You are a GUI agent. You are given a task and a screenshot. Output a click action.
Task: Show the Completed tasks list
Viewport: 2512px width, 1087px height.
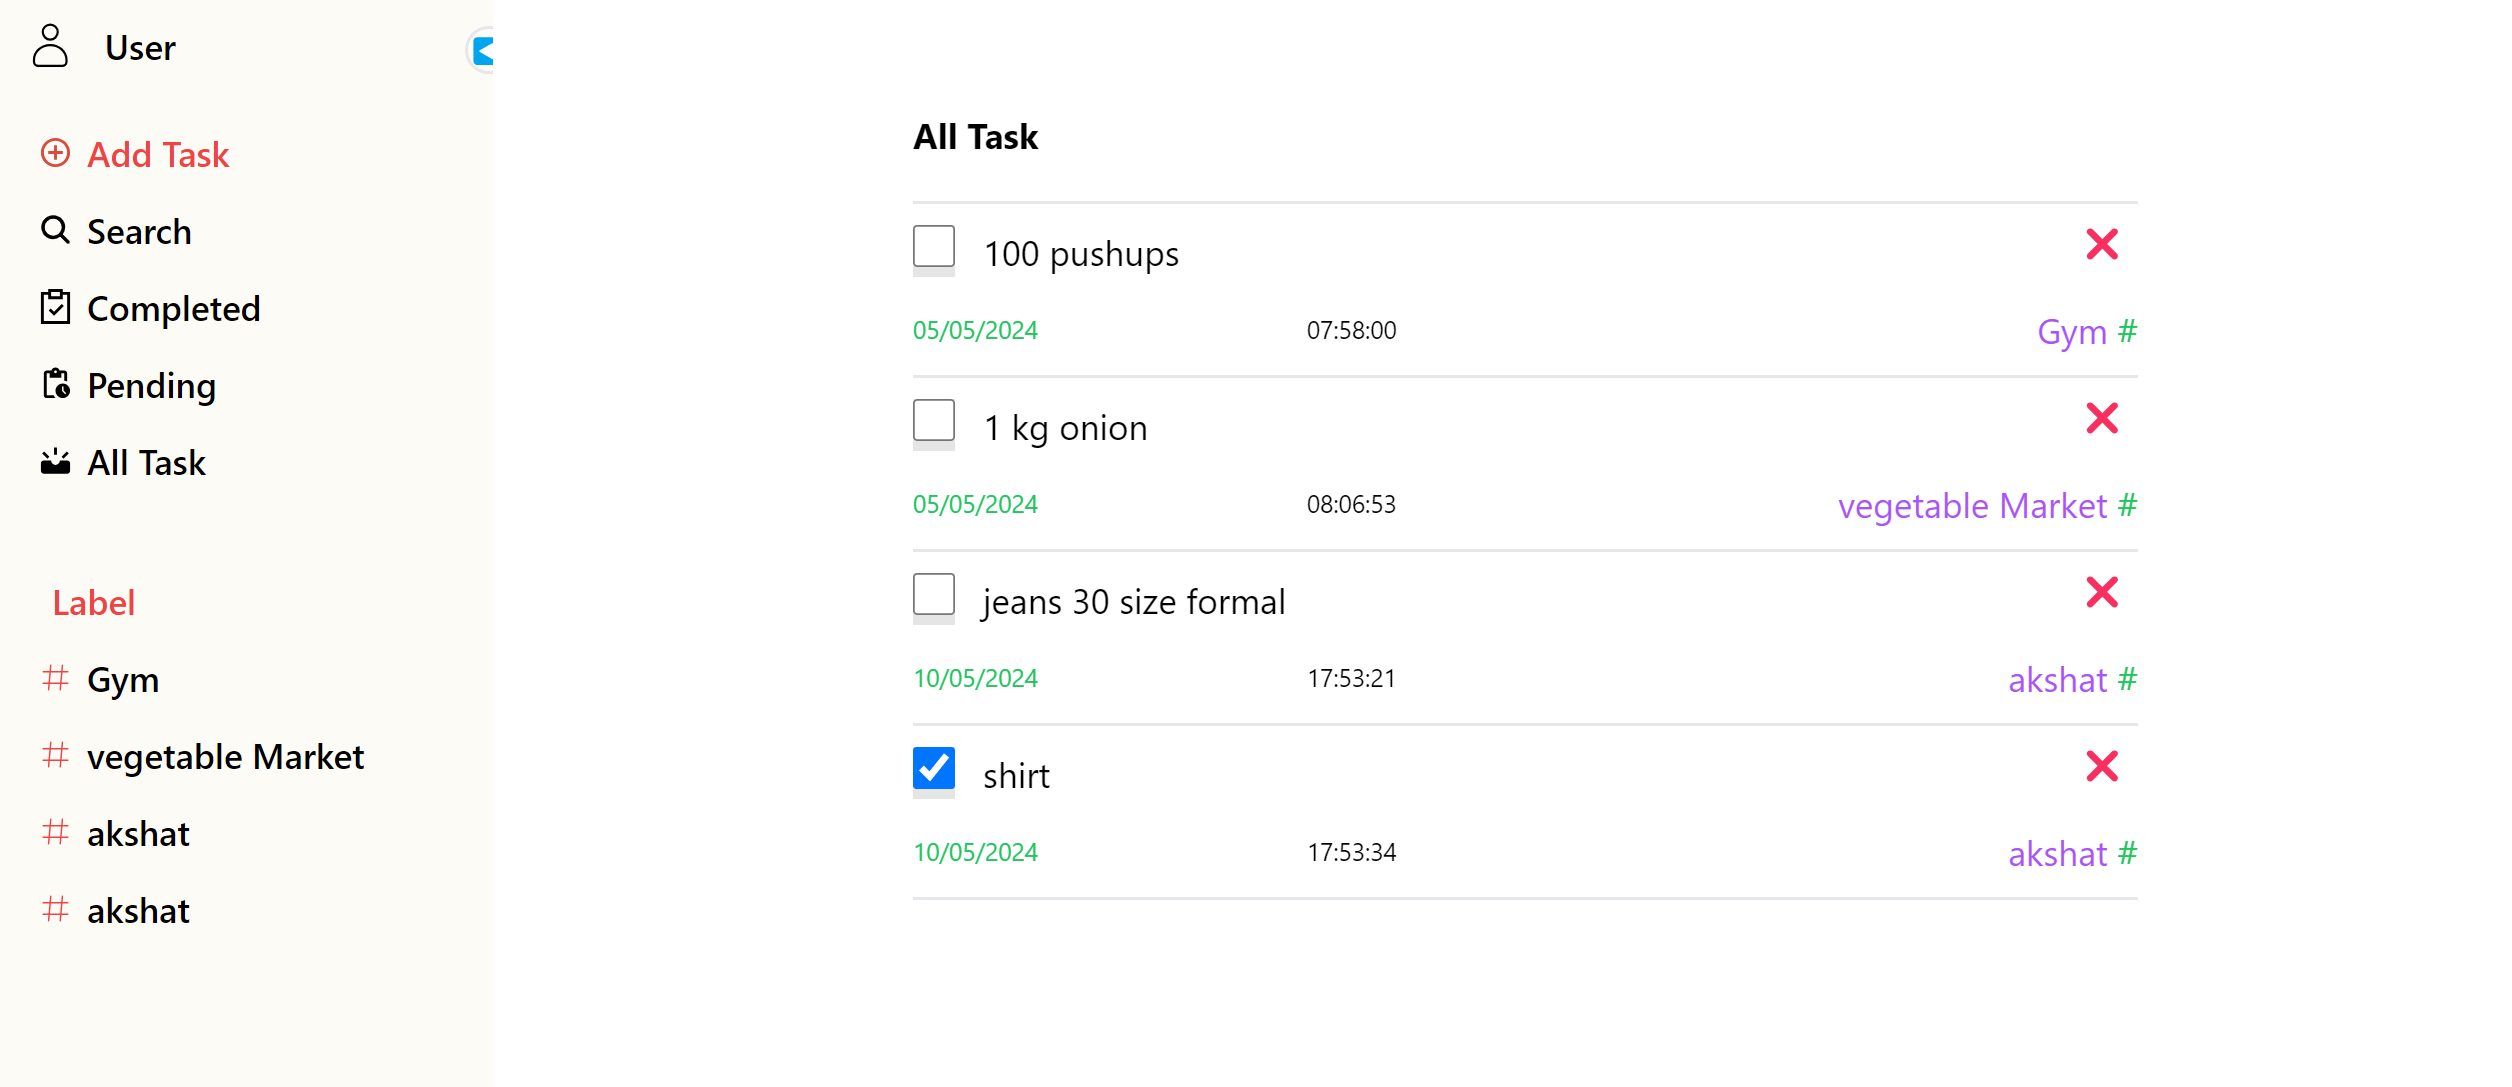173,309
